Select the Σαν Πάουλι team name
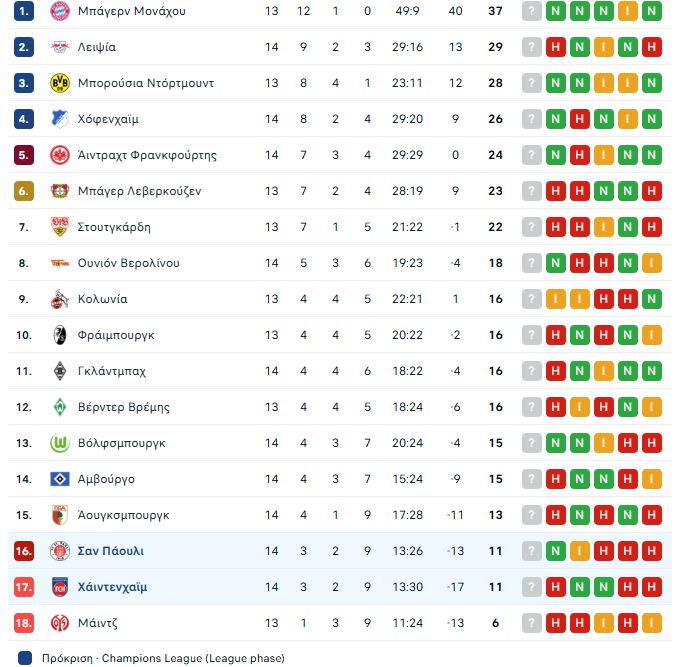The width and height of the screenshot is (683, 667). coord(110,551)
